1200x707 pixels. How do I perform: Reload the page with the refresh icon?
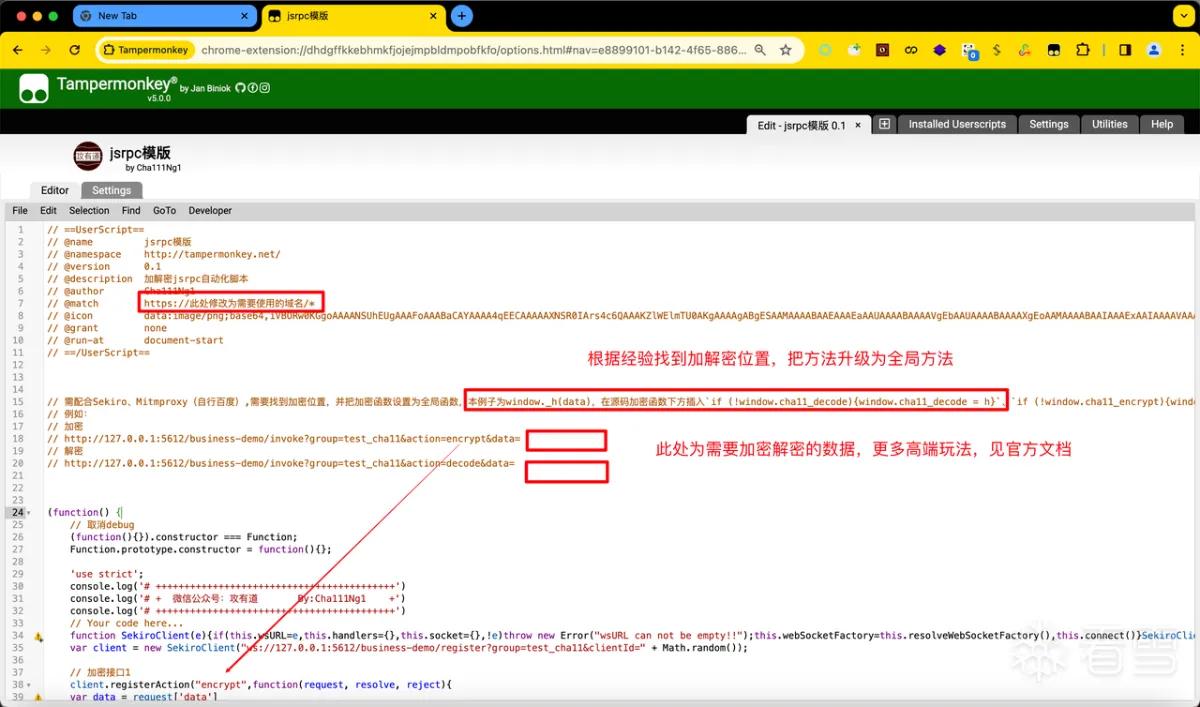[x=74, y=50]
